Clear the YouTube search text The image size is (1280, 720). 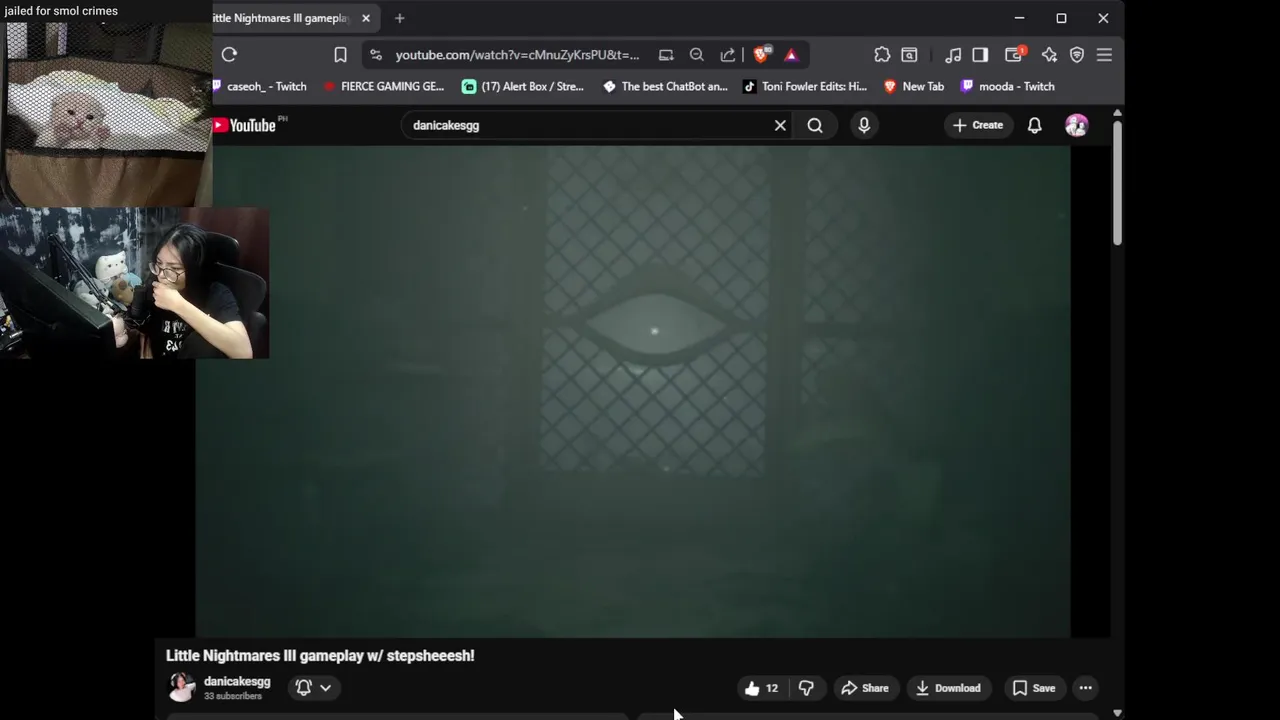[780, 125]
